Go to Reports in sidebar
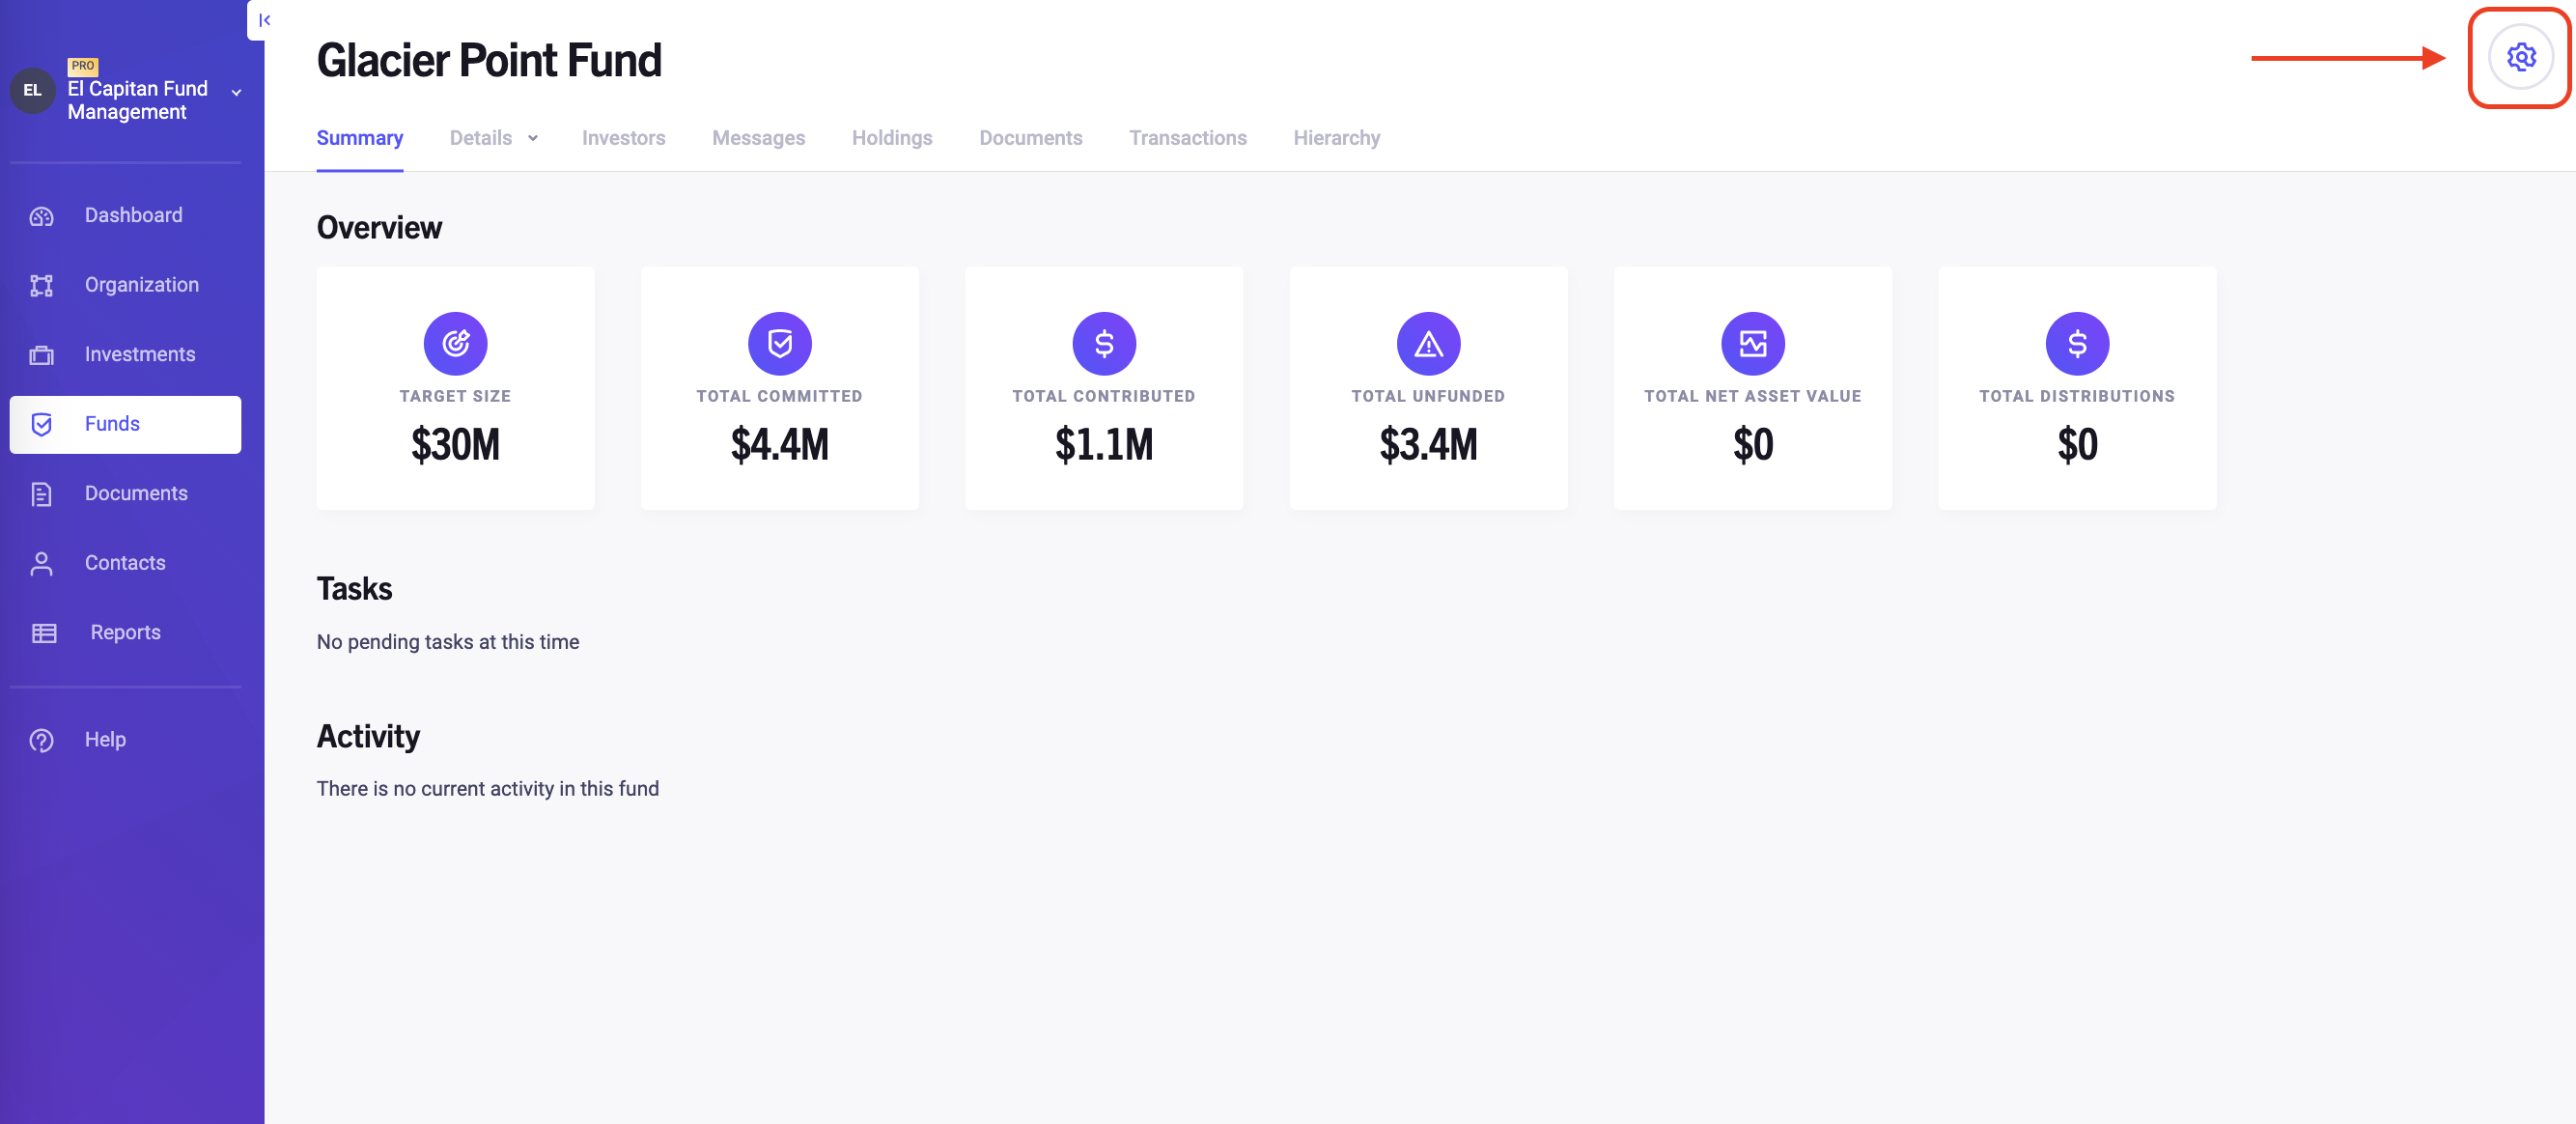Viewport: 2576px width, 1124px height. click(x=125, y=633)
